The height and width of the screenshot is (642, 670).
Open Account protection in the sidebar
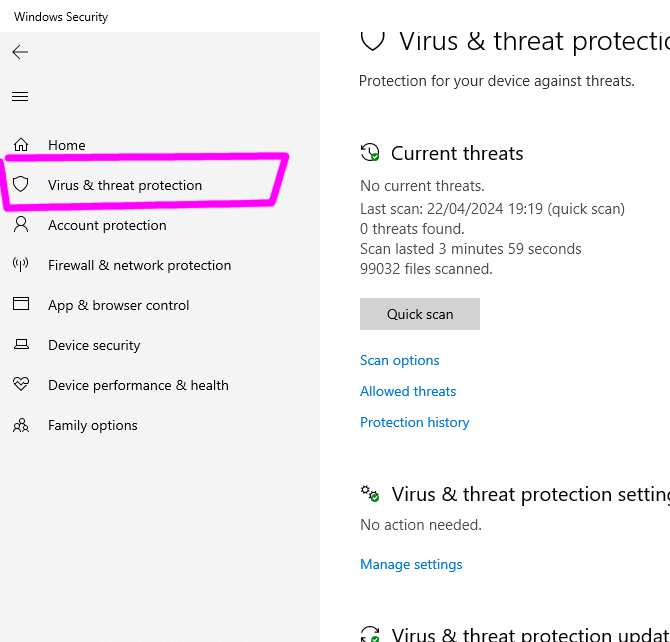coord(107,225)
